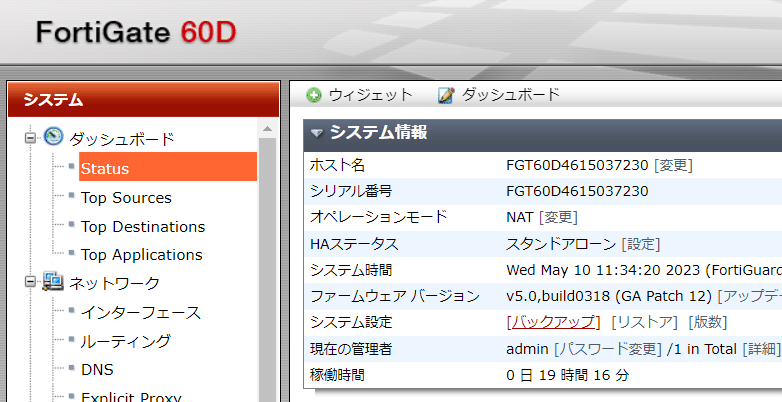Image resolution: width=782 pixels, height=402 pixels.
Task: Click 設定 link for HA status
Action: click(641, 244)
